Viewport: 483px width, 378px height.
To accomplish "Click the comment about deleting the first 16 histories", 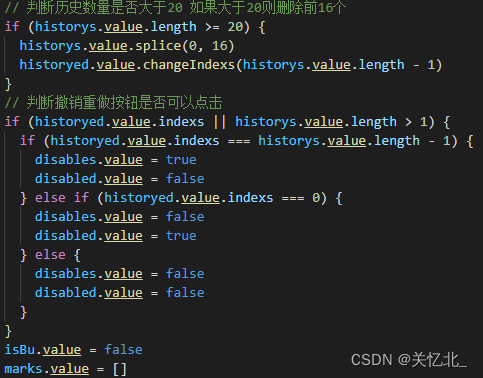I will coord(175,7).
